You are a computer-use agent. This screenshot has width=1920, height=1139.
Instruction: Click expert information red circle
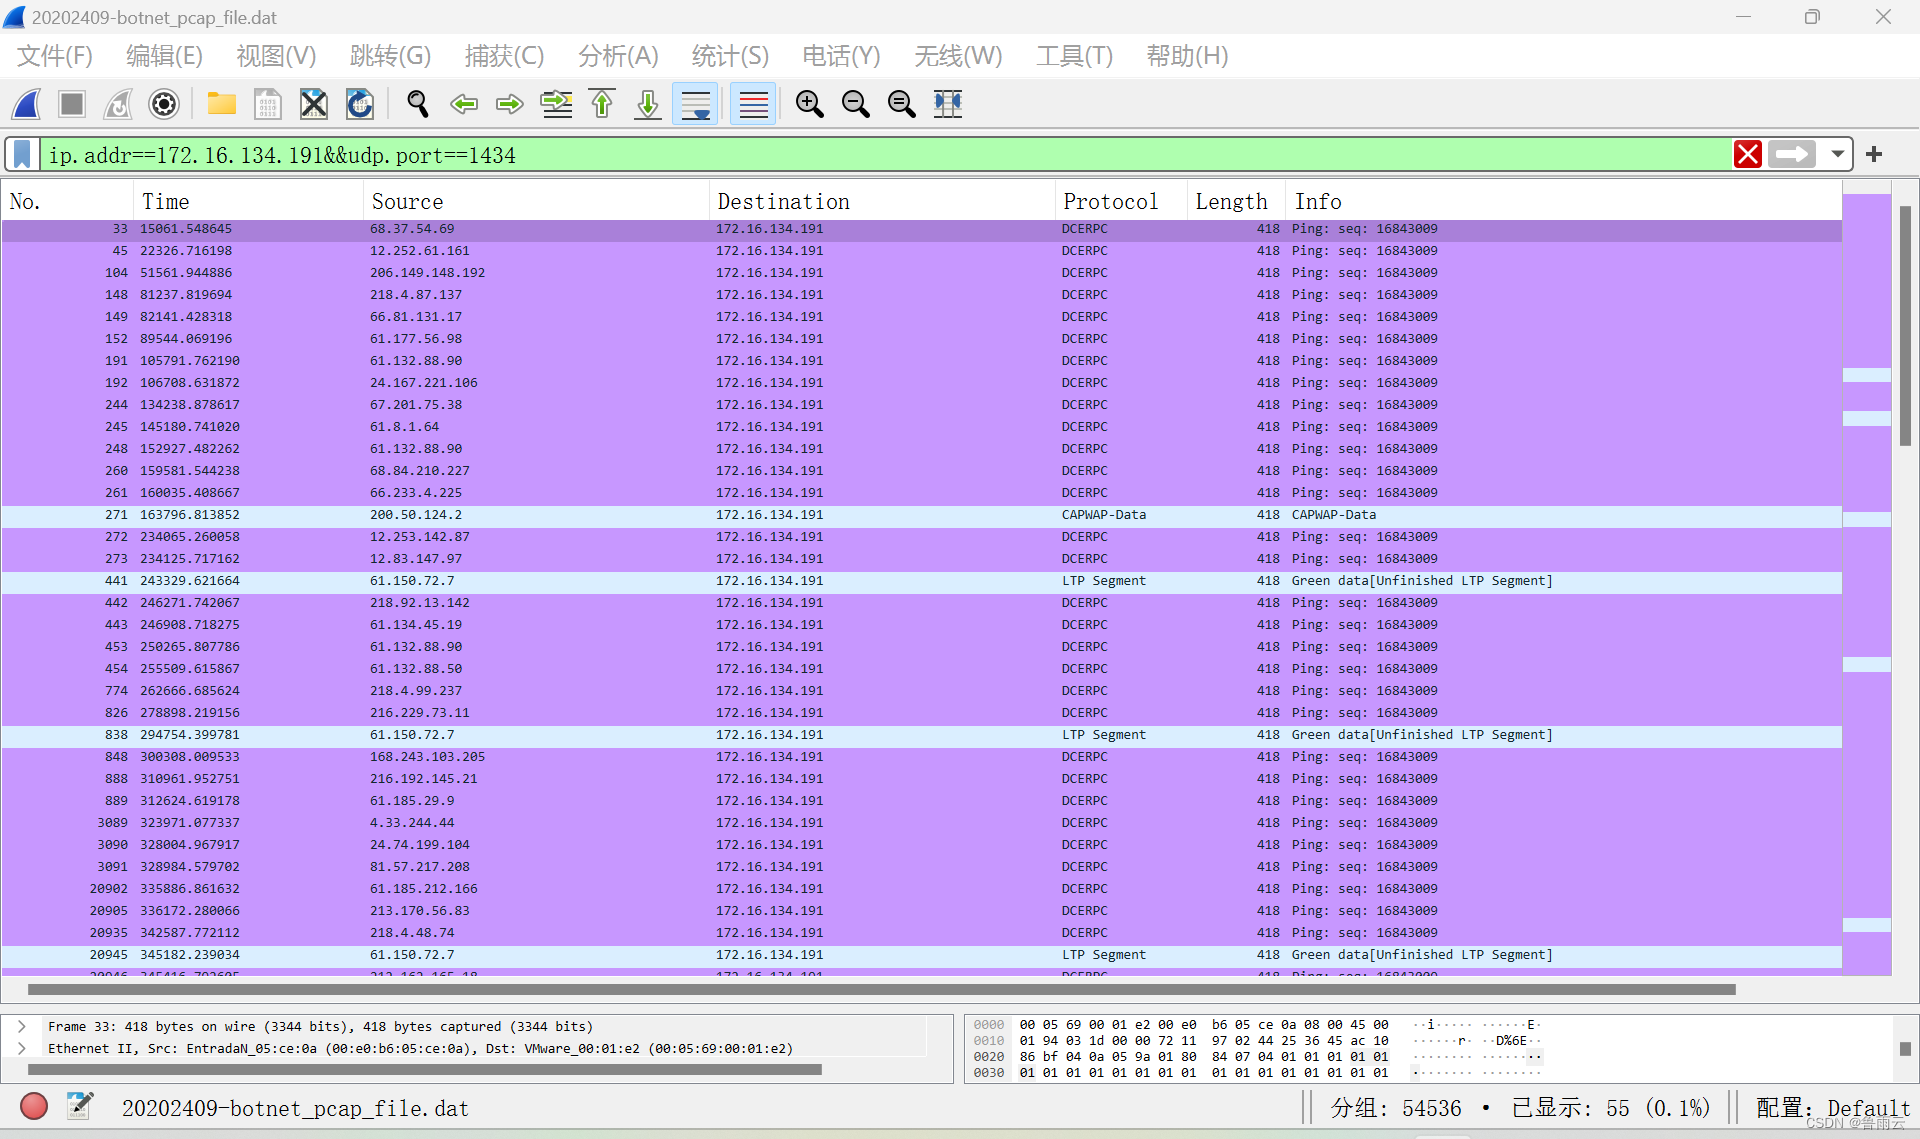tap(34, 1106)
